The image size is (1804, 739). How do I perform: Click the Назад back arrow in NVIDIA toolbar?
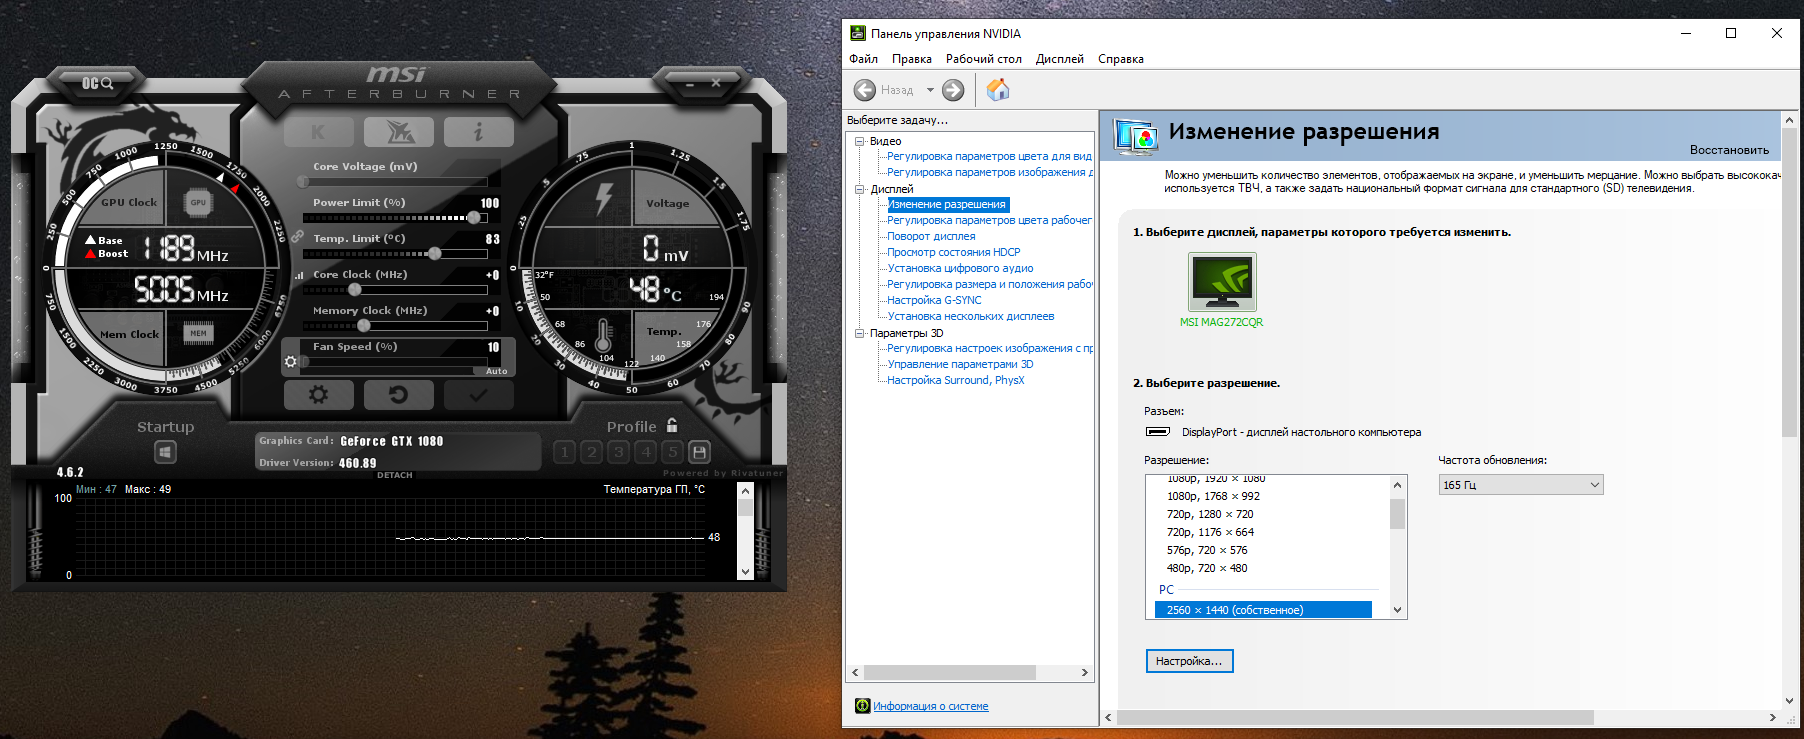(x=865, y=90)
